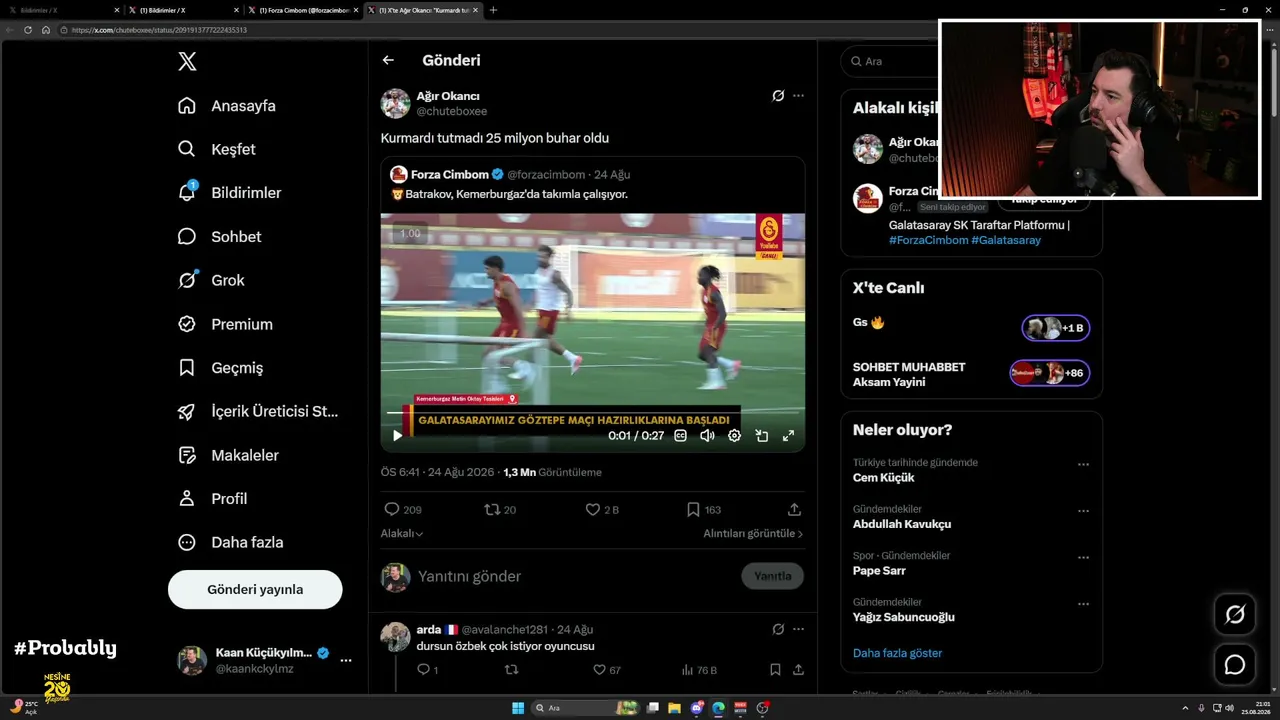Open the Windows Start menu
This screenshot has width=1280, height=720.
[x=518, y=708]
